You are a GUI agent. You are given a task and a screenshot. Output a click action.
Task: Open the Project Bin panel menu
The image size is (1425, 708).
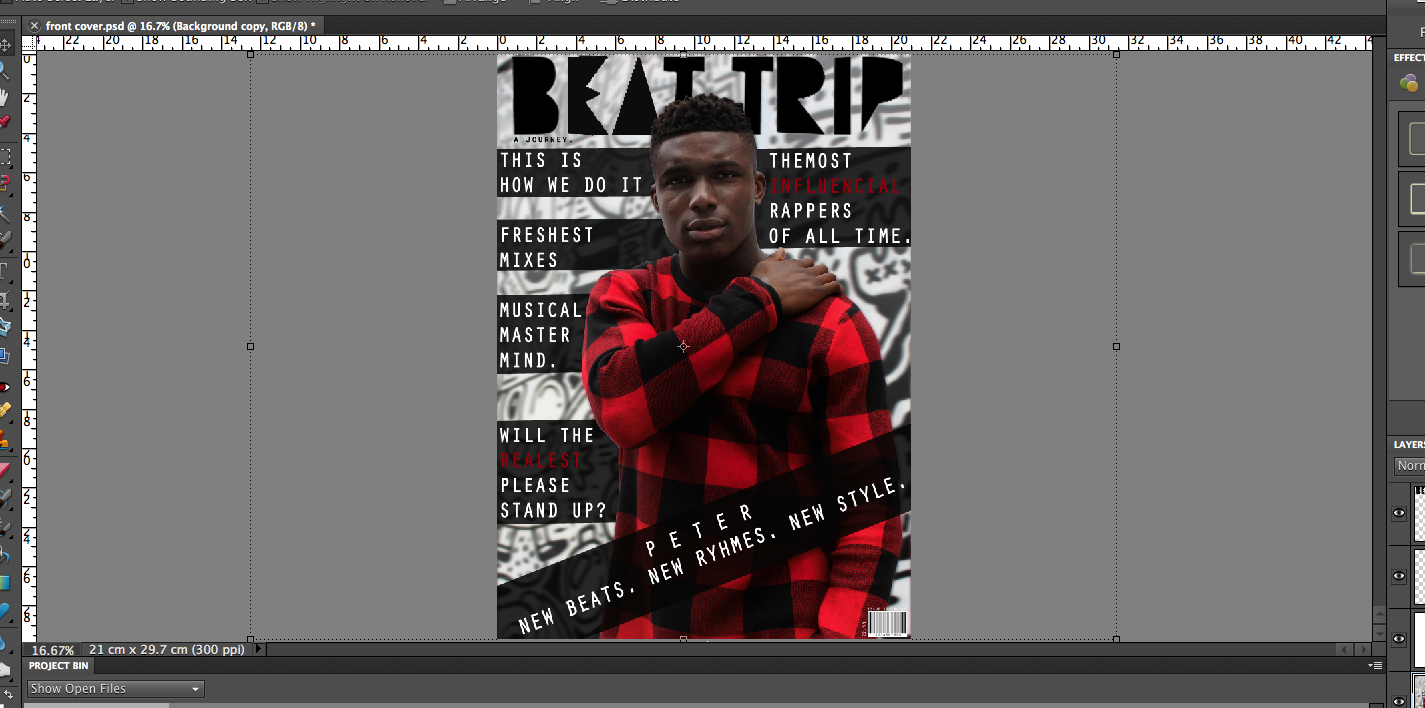[x=1376, y=665]
